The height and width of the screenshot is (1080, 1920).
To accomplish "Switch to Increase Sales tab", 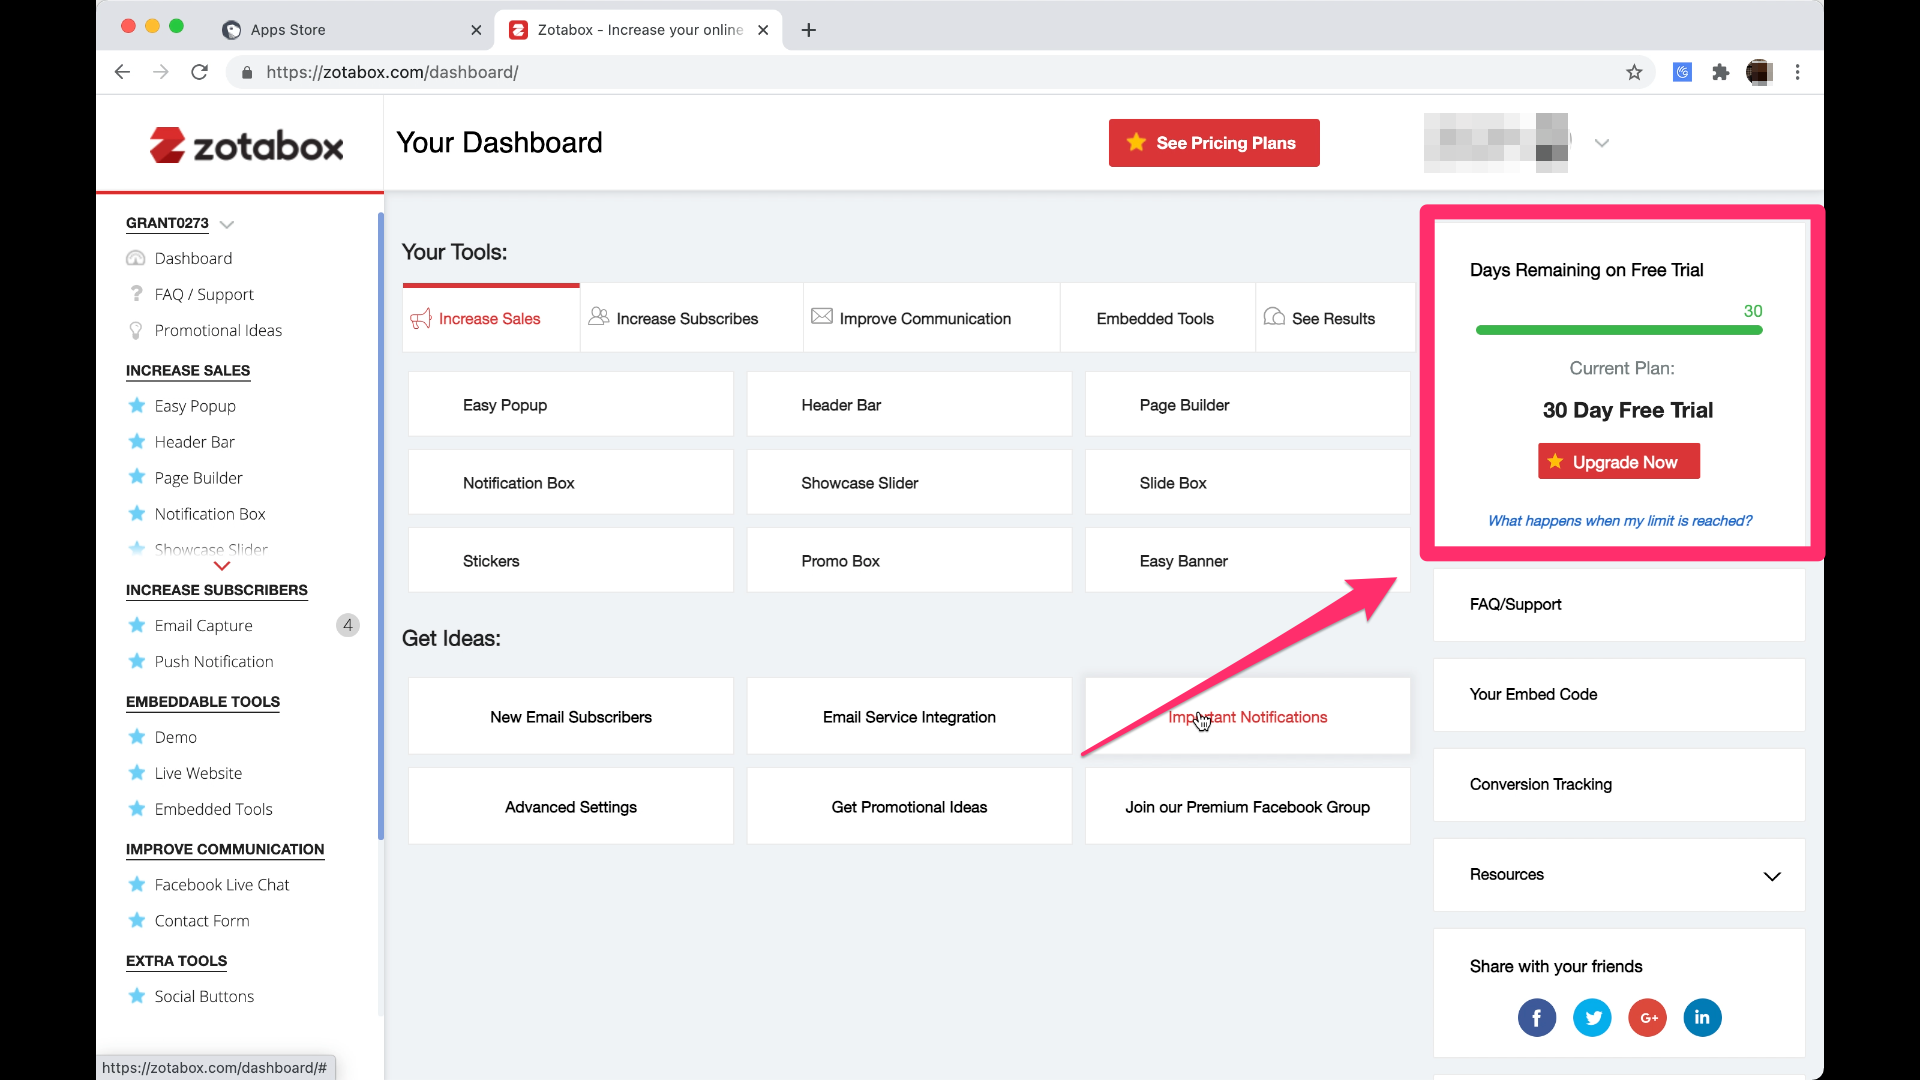I will click(x=491, y=318).
